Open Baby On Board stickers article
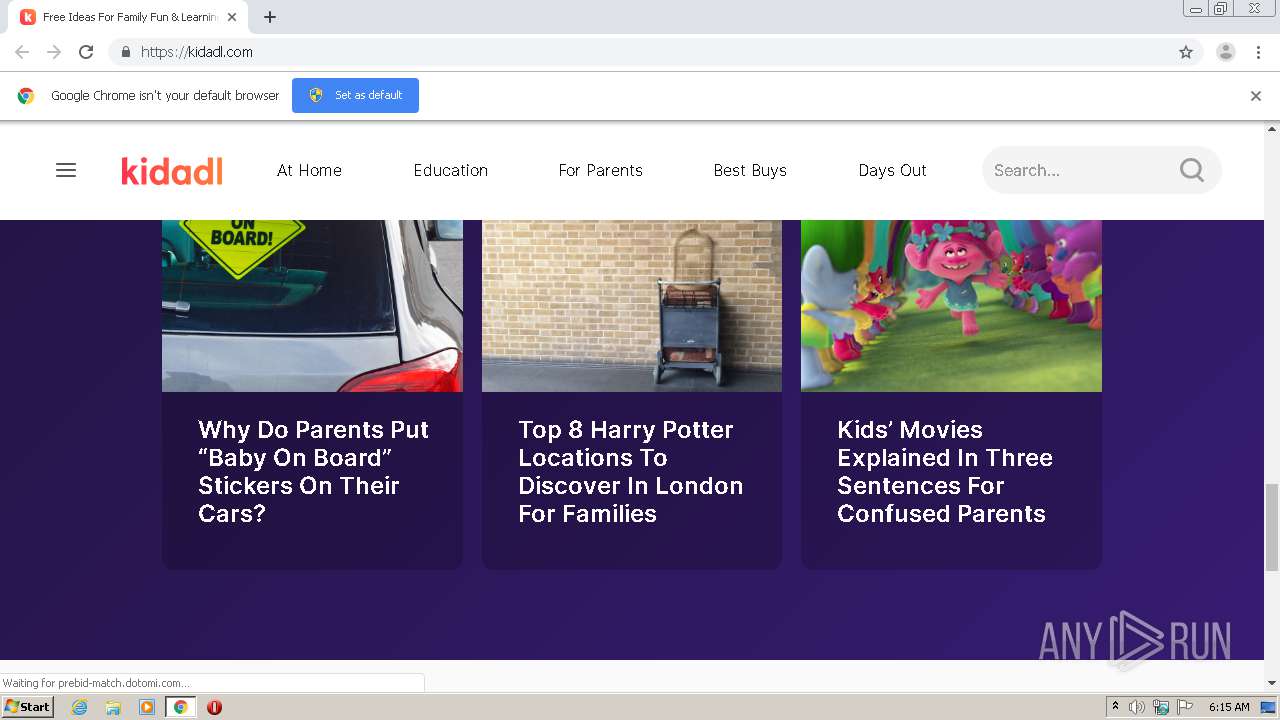 pos(313,471)
